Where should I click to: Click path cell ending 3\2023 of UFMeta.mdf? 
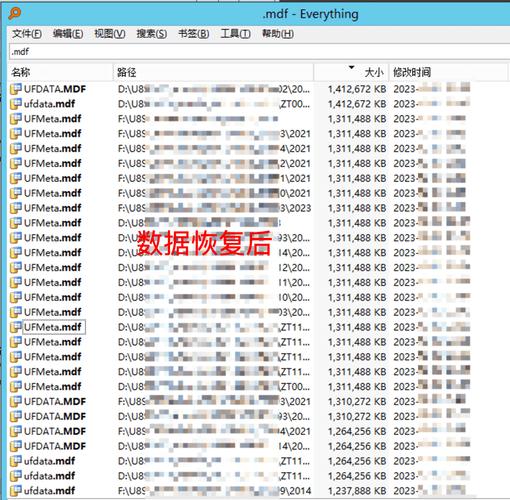coord(214,208)
